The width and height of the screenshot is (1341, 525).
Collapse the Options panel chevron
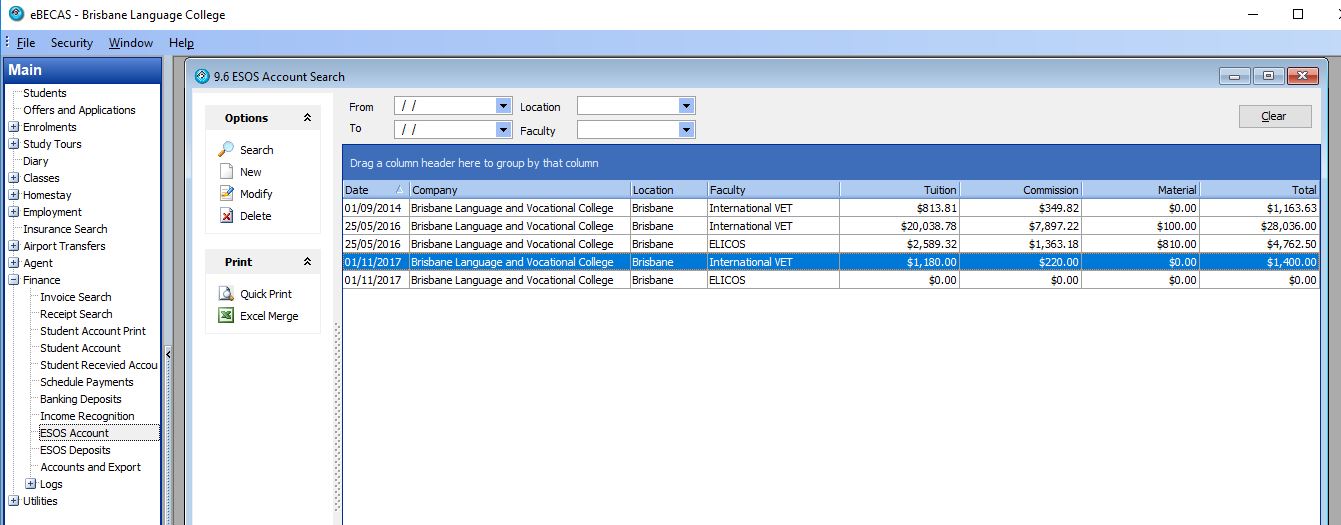pyautogui.click(x=307, y=118)
